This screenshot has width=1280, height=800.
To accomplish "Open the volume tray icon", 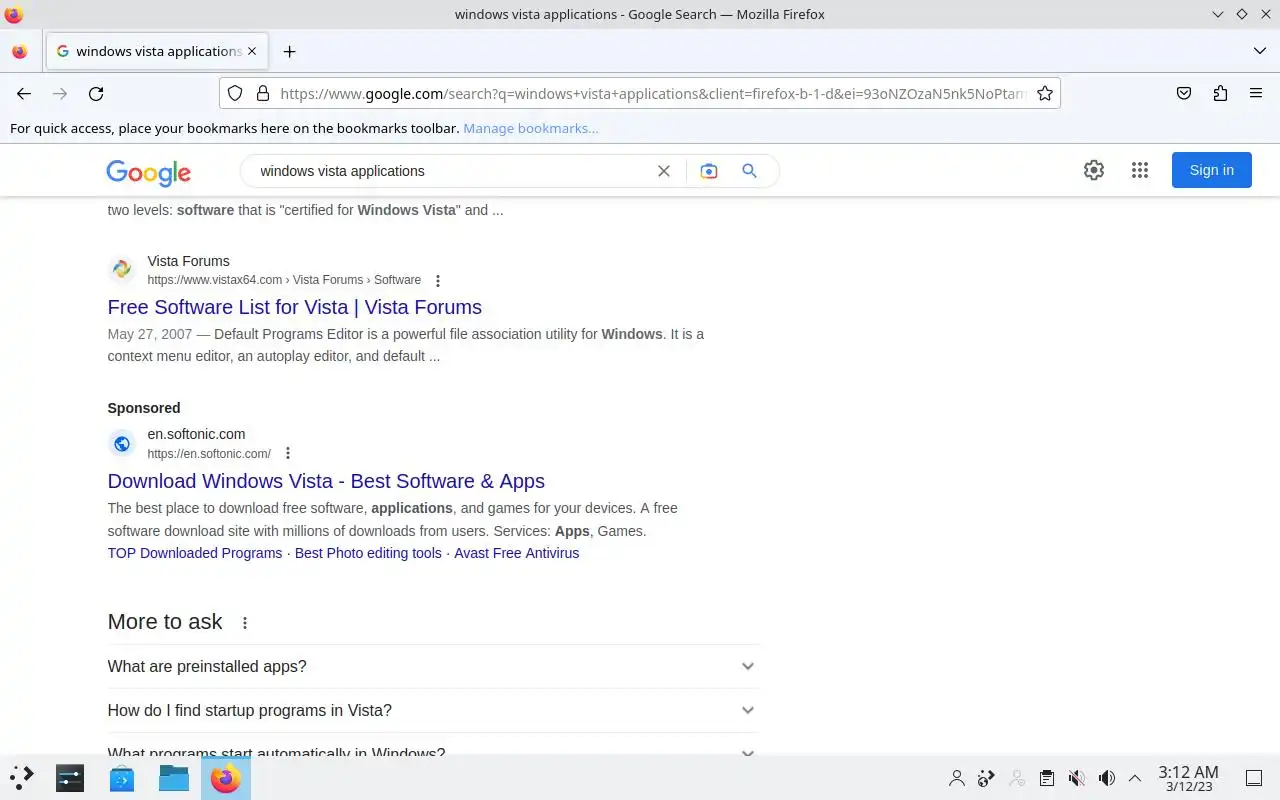I will pyautogui.click(x=1106, y=778).
